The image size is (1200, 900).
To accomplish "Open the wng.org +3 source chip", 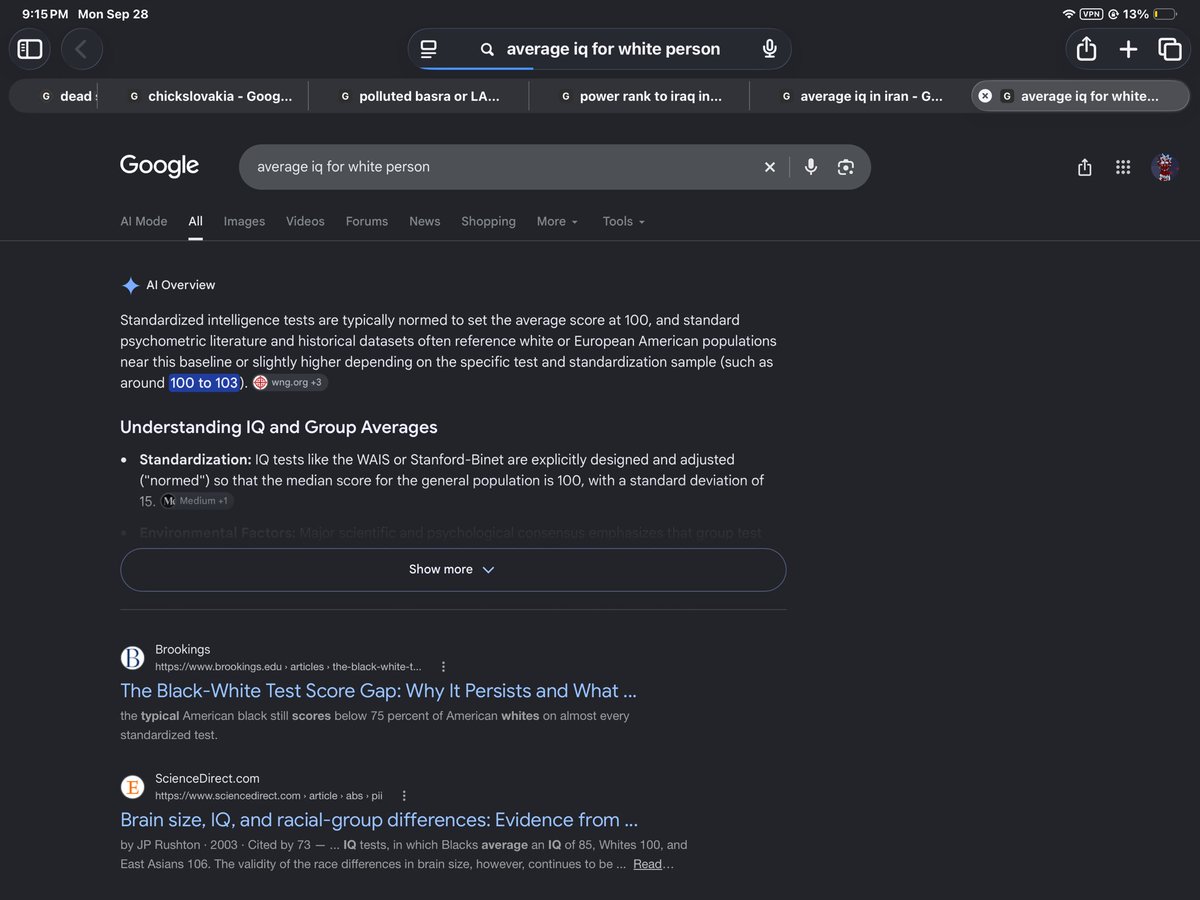I will coord(289,383).
